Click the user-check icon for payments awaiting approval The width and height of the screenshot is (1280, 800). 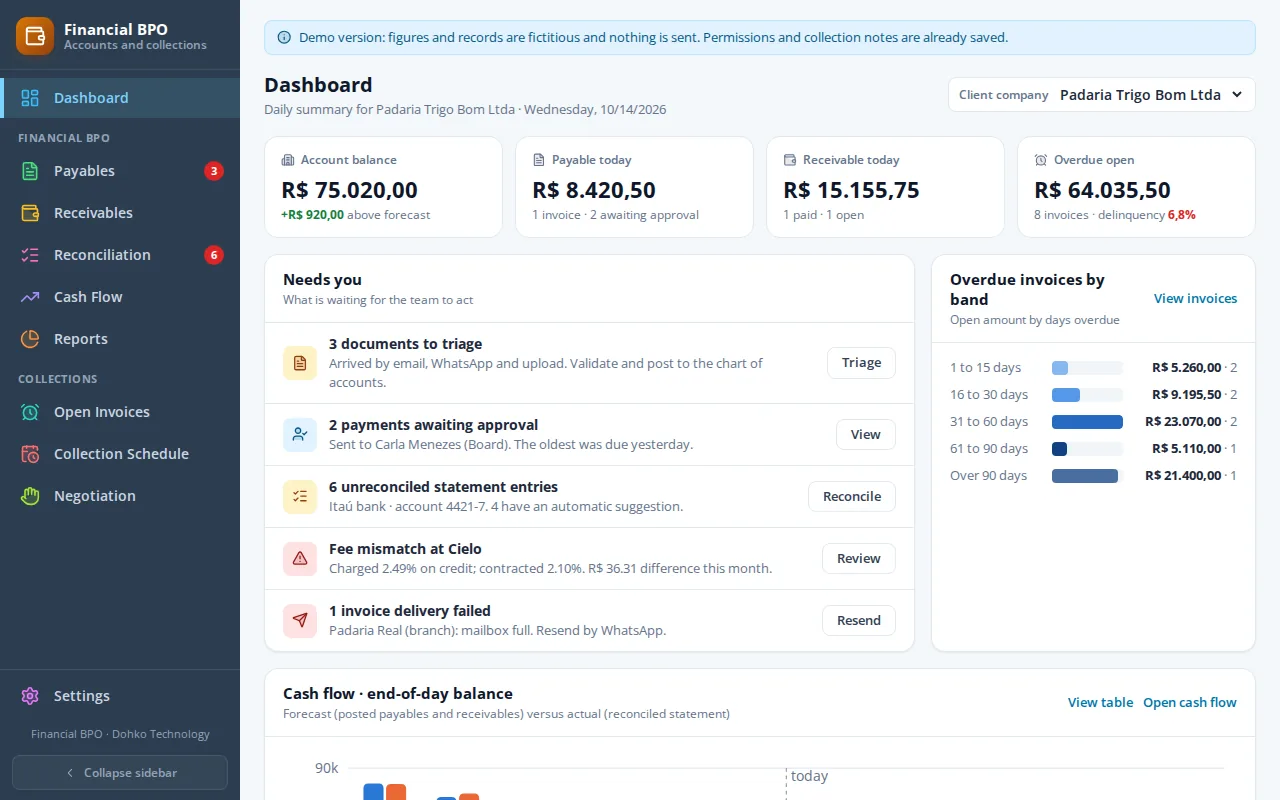point(300,435)
